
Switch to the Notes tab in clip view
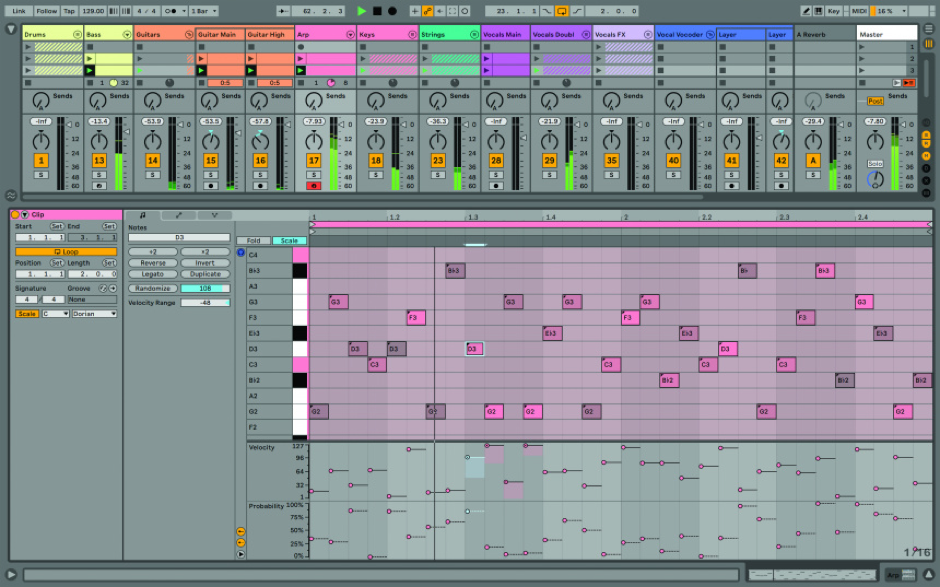pos(141,215)
